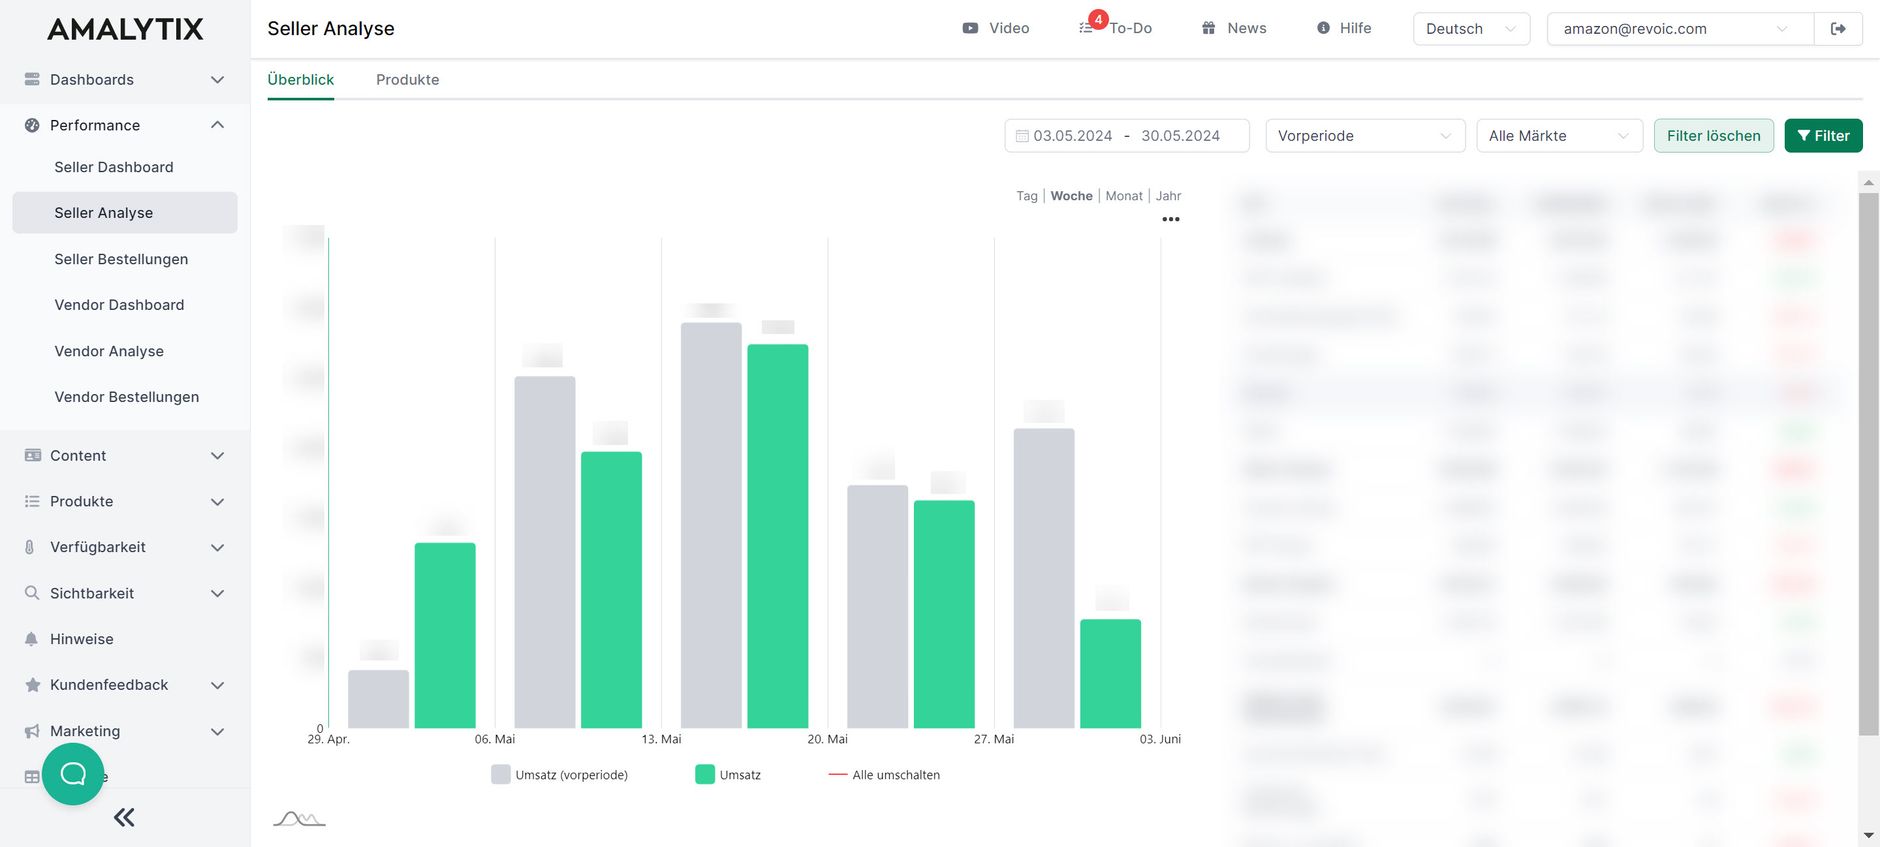Image resolution: width=1880 pixels, height=847 pixels.
Task: Click the Sichtbarkeit magnifier icon
Action: (x=32, y=593)
